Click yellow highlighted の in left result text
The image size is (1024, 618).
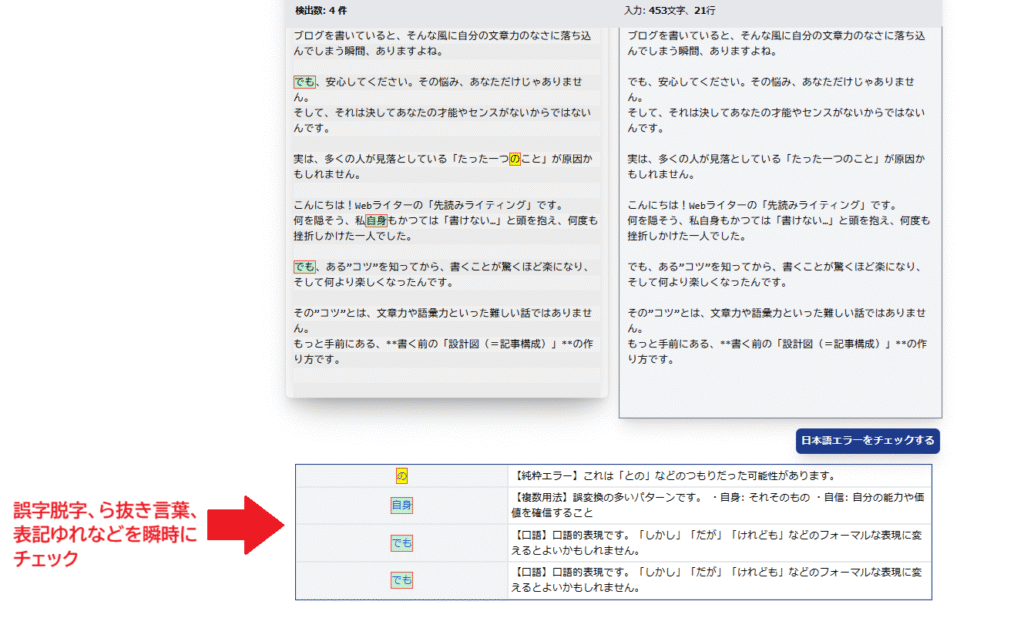tap(515, 158)
